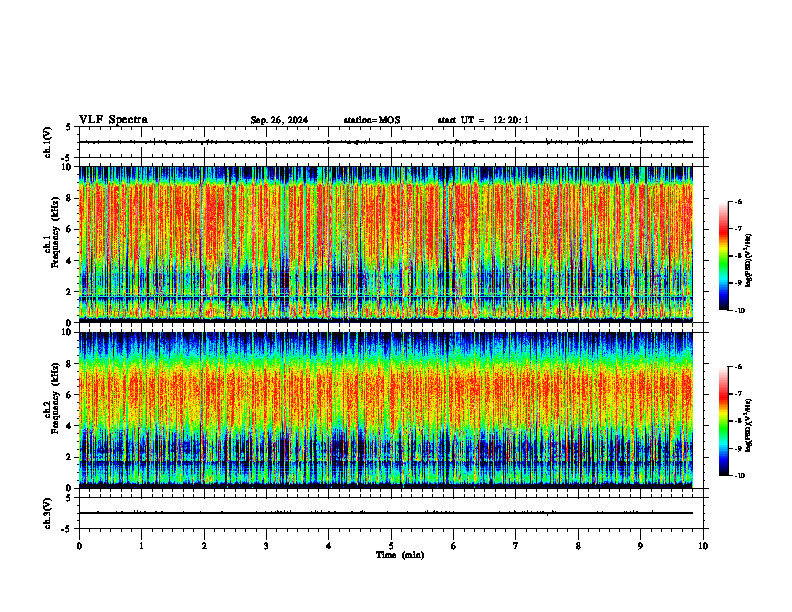Click the log(PSD) label beside ch.1 colorbar
Image resolution: width=792 pixels, height=612 pixels.
coord(749,260)
